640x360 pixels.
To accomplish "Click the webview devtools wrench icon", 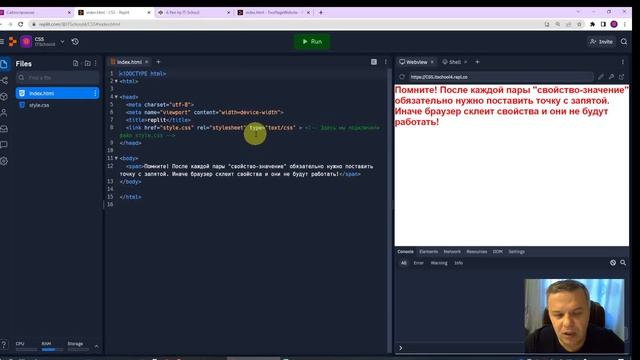I will click(611, 77).
